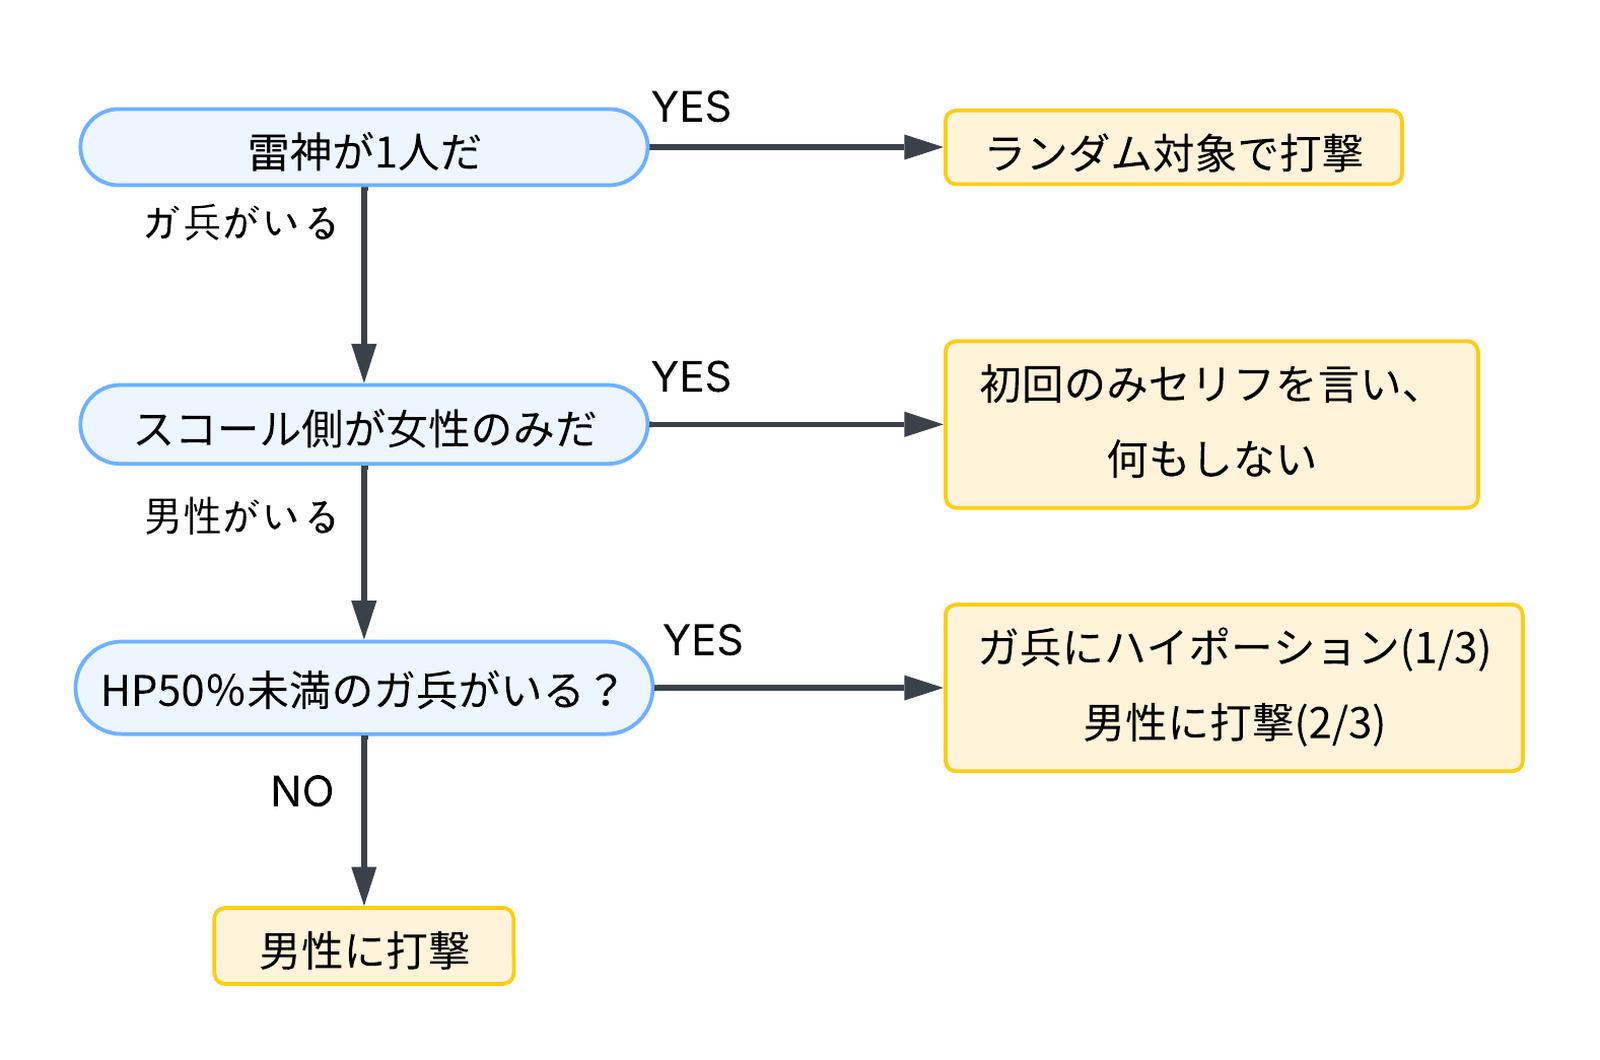Image resolution: width=1600 pixels, height=1060 pixels.
Task: Click the ガ兵にハイポーション(1/3) text line
Action: pyautogui.click(x=1234, y=649)
